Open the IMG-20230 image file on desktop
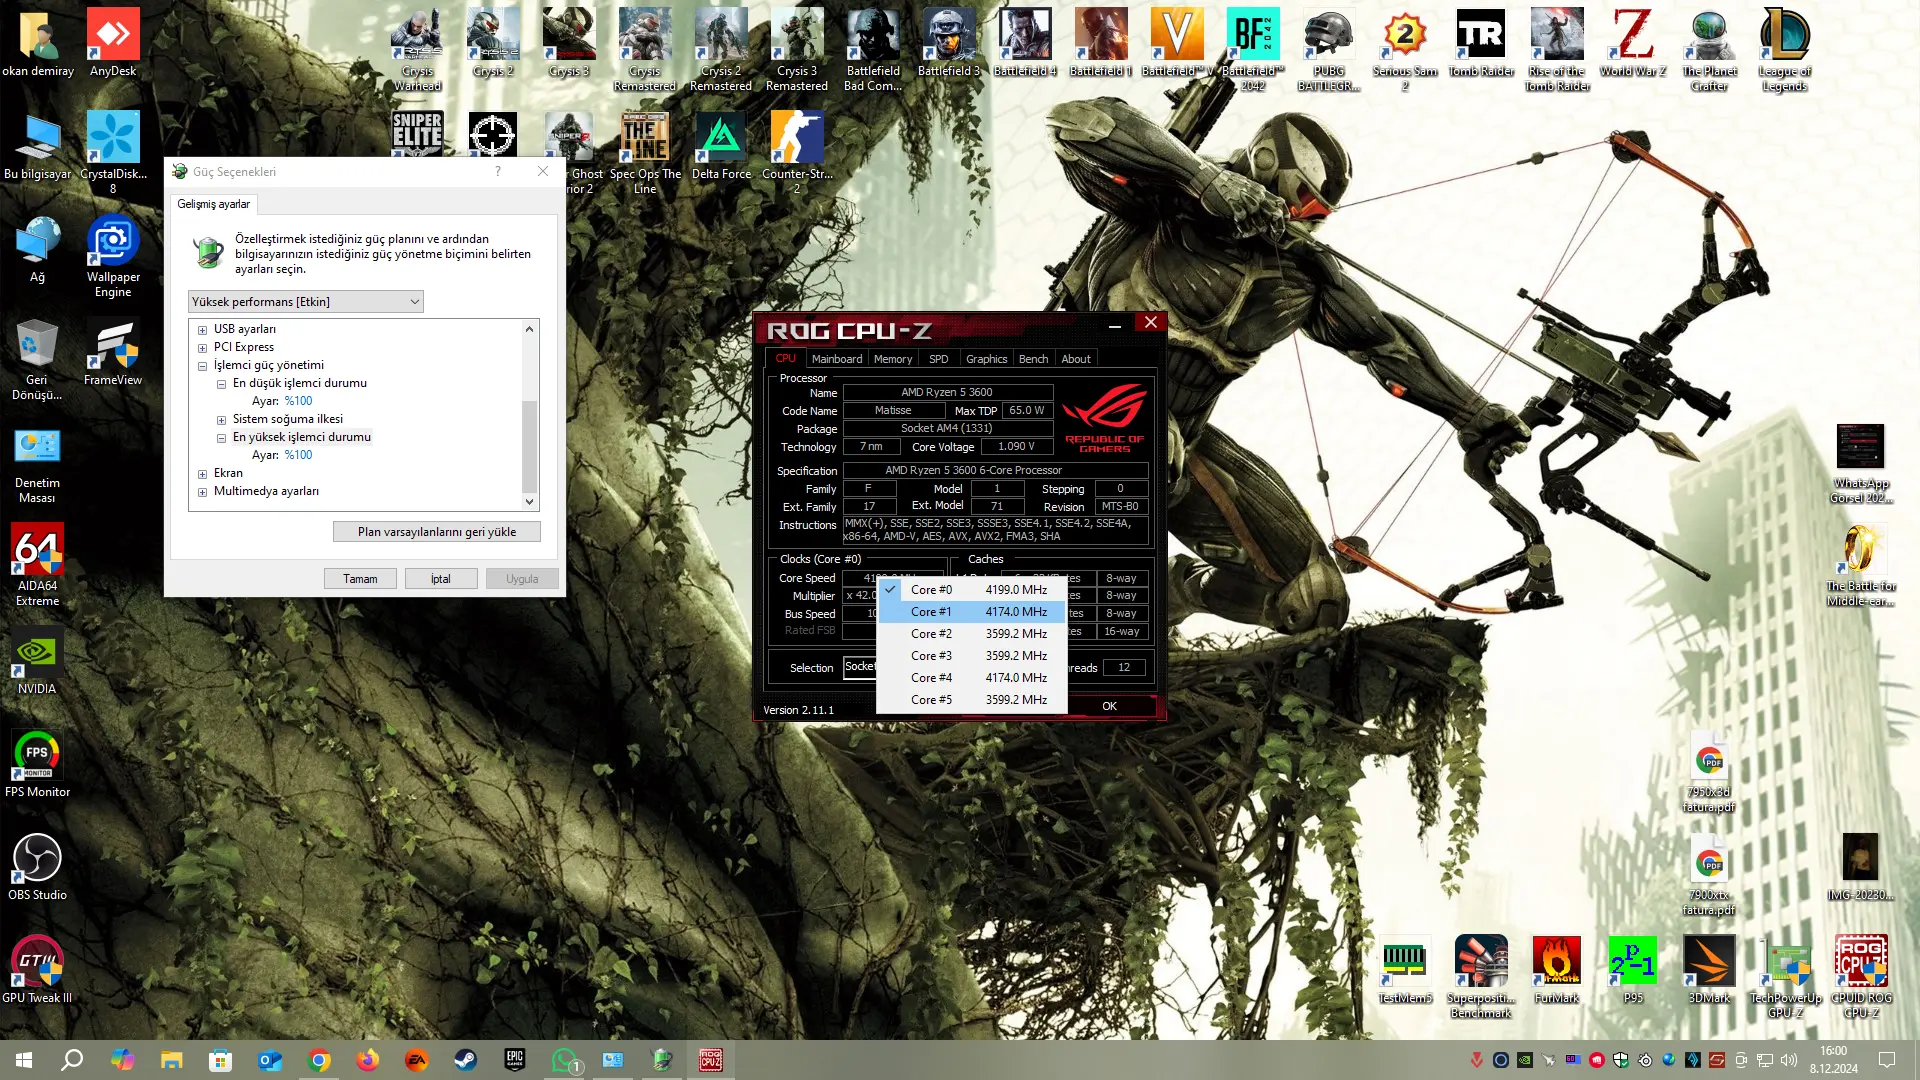 (x=1860, y=867)
